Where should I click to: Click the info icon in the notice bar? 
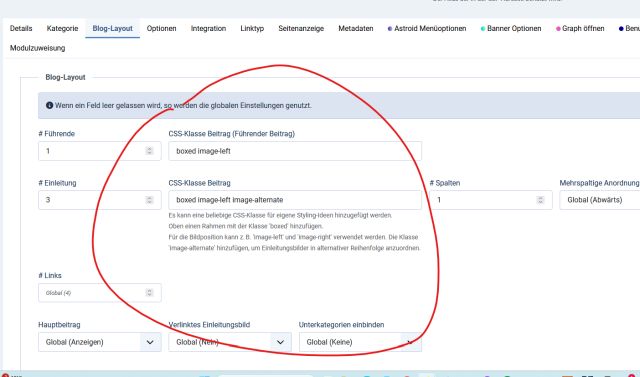[x=49, y=105]
